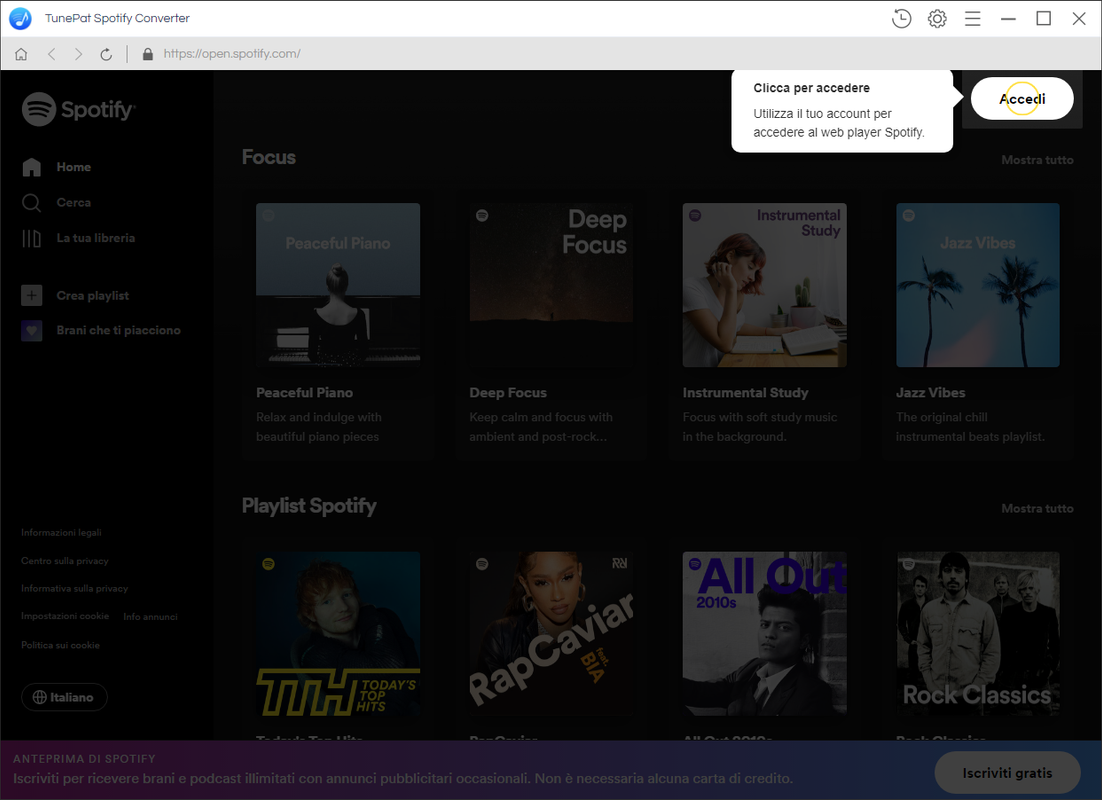Click Mostra tutto for Playlist Spotify

(1037, 508)
